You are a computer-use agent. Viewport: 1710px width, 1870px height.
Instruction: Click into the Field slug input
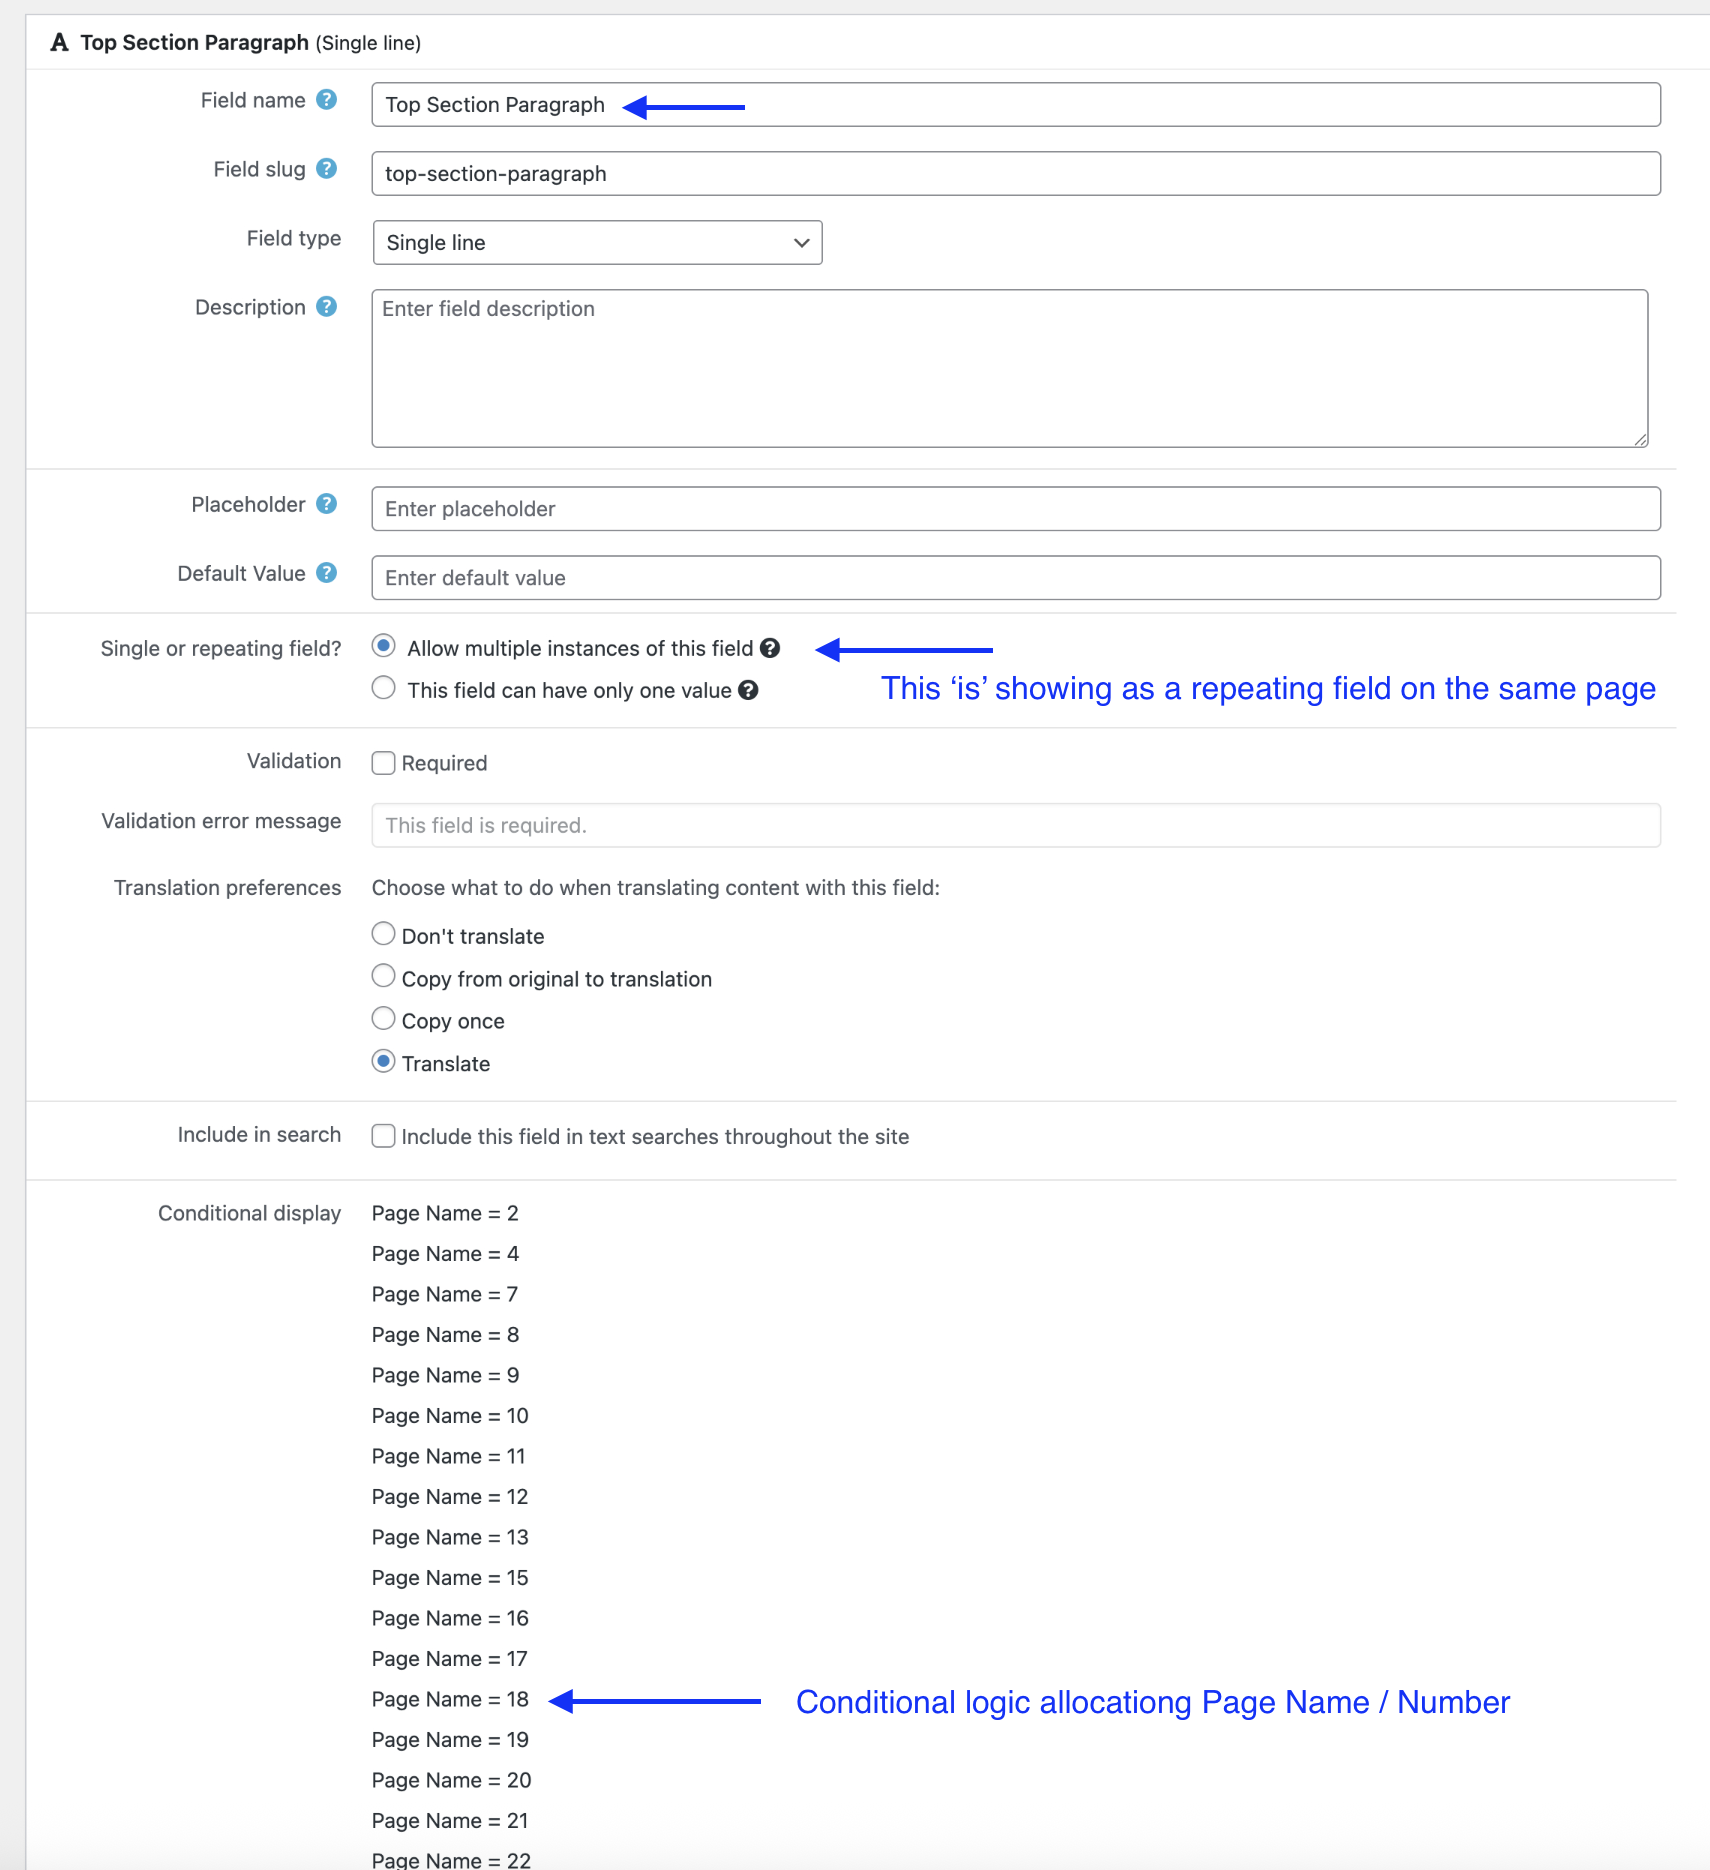pyautogui.click(x=1016, y=174)
